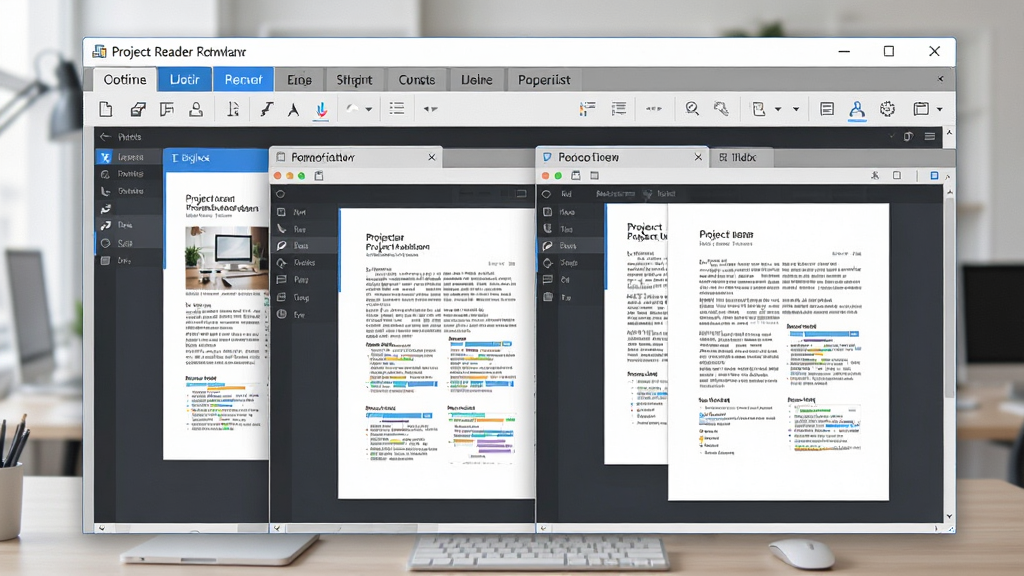
Task: Open Sougts in the Poocofloew sidebar
Action: 571,263
